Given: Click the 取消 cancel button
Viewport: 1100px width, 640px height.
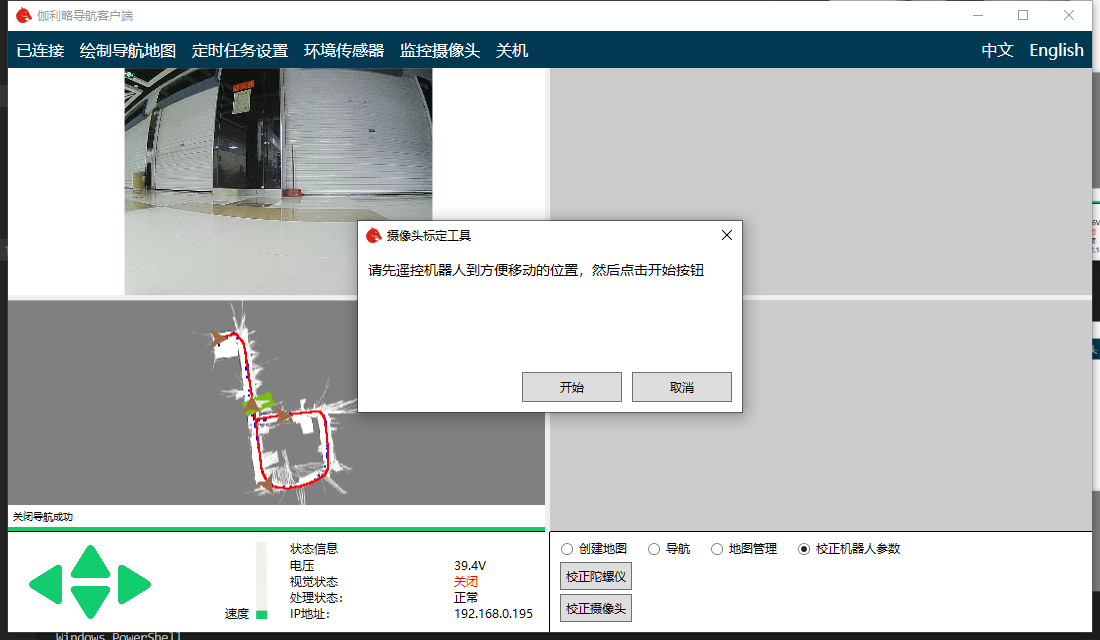Looking at the screenshot, I should [x=682, y=387].
